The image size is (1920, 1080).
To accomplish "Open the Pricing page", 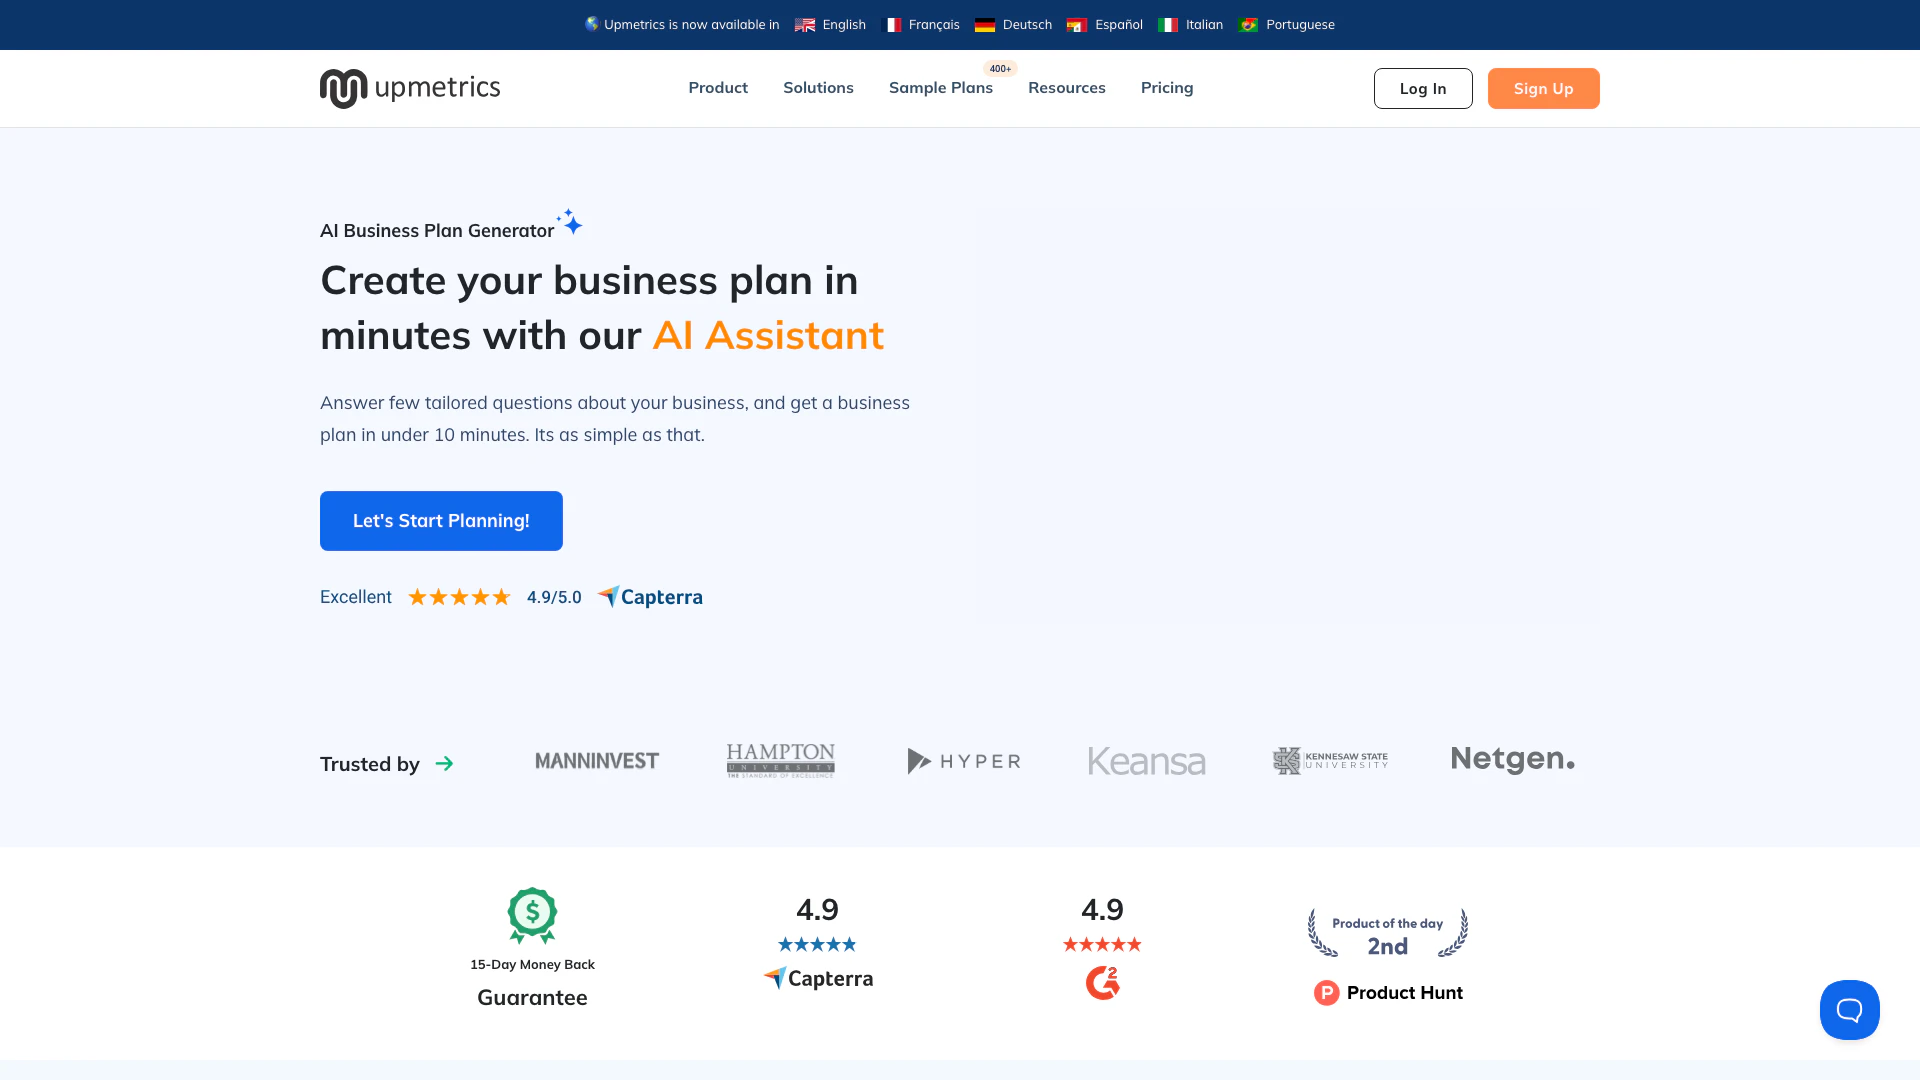I will click(1166, 88).
